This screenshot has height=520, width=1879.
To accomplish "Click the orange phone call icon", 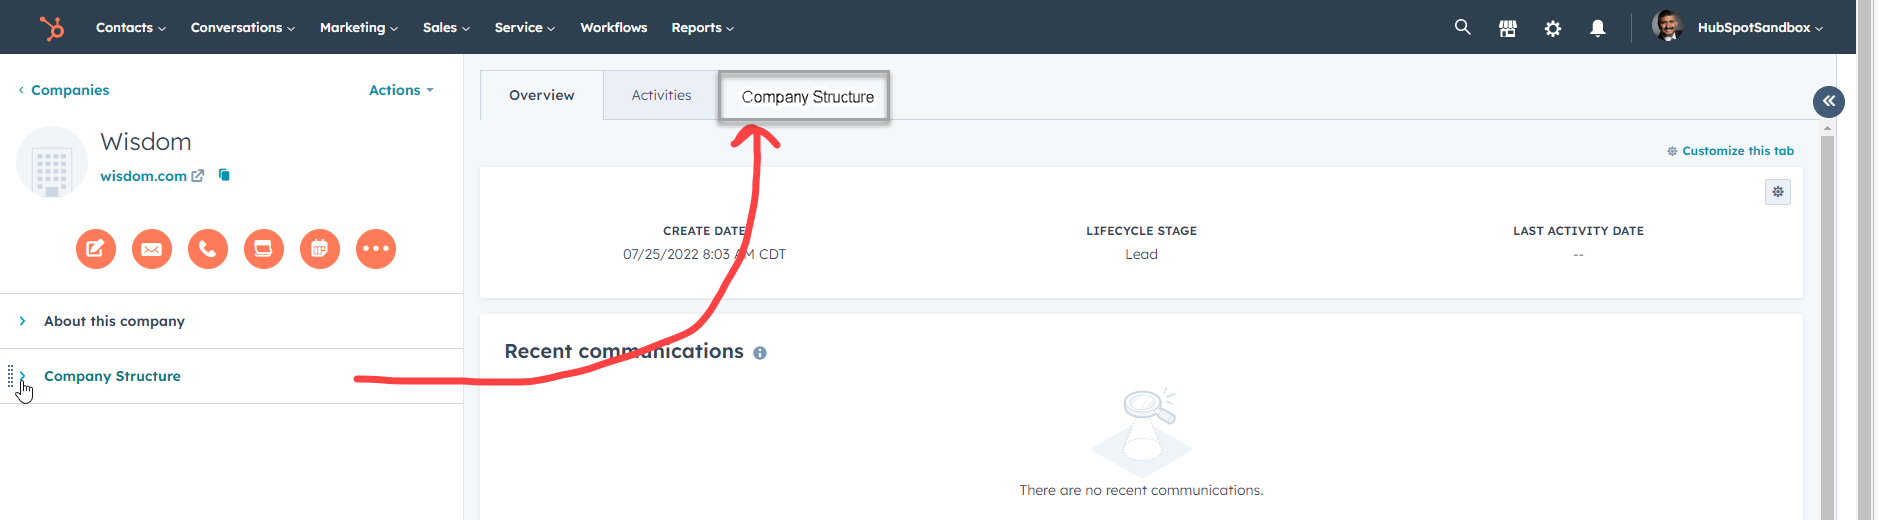I will tap(208, 249).
